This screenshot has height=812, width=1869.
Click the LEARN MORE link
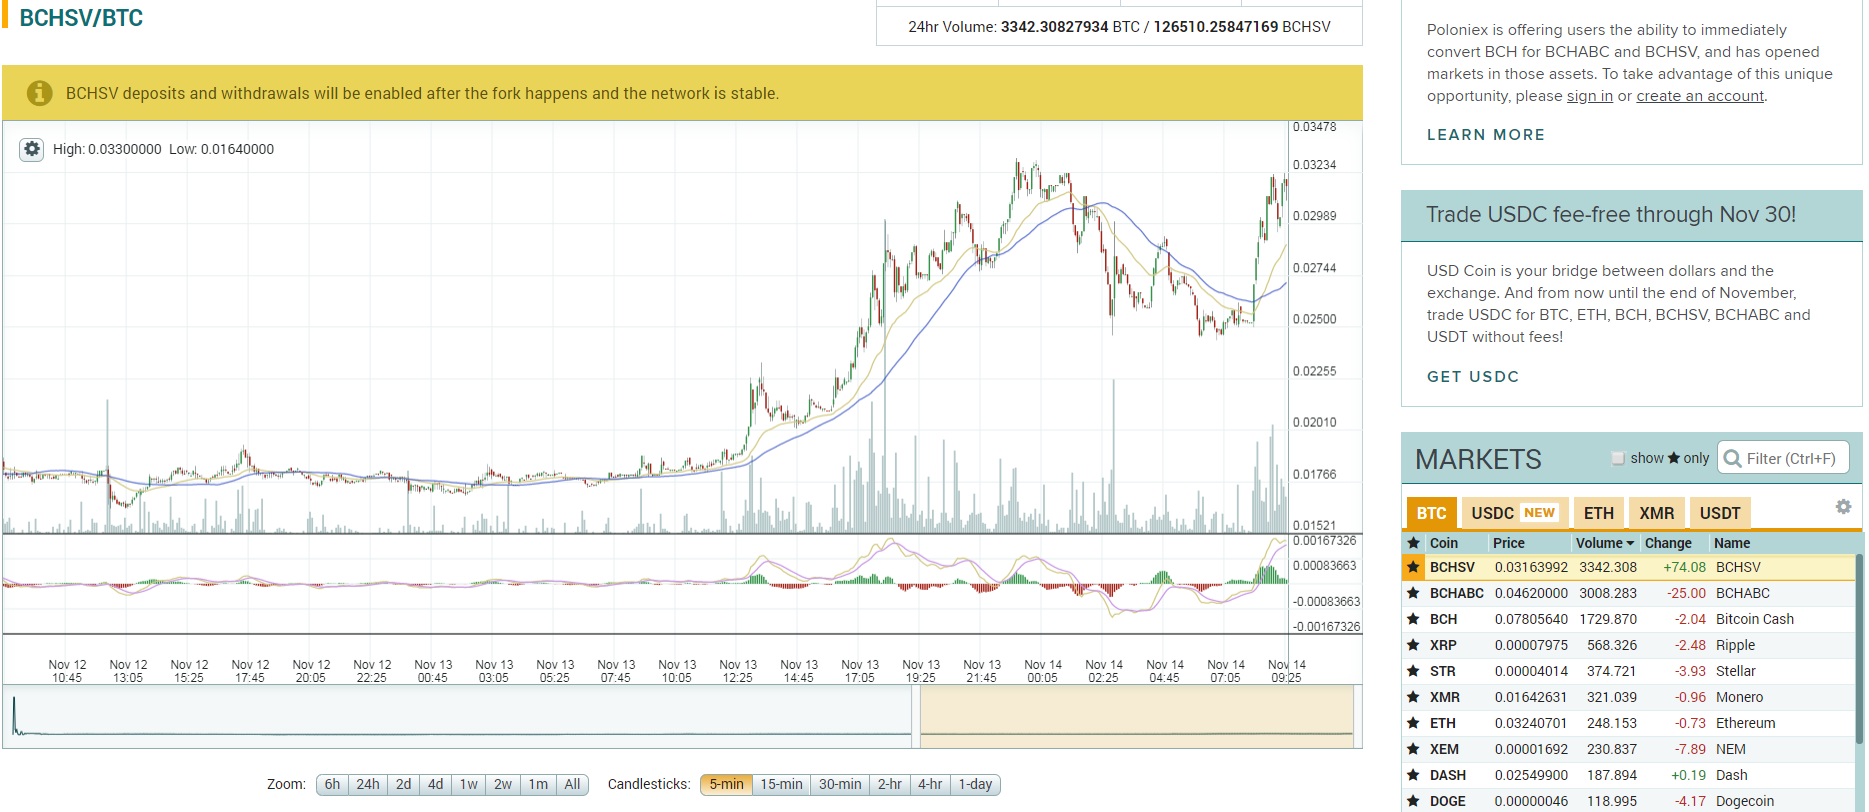[1485, 135]
